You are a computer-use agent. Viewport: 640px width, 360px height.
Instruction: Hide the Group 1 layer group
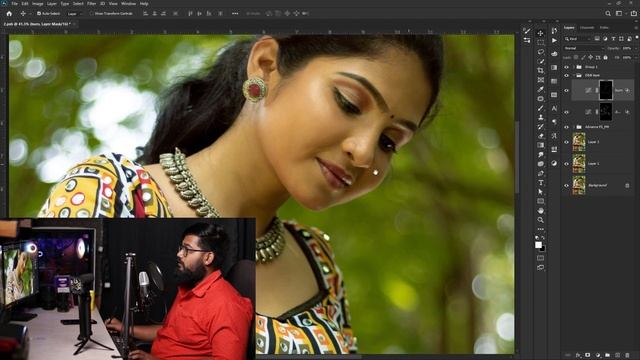click(566, 67)
